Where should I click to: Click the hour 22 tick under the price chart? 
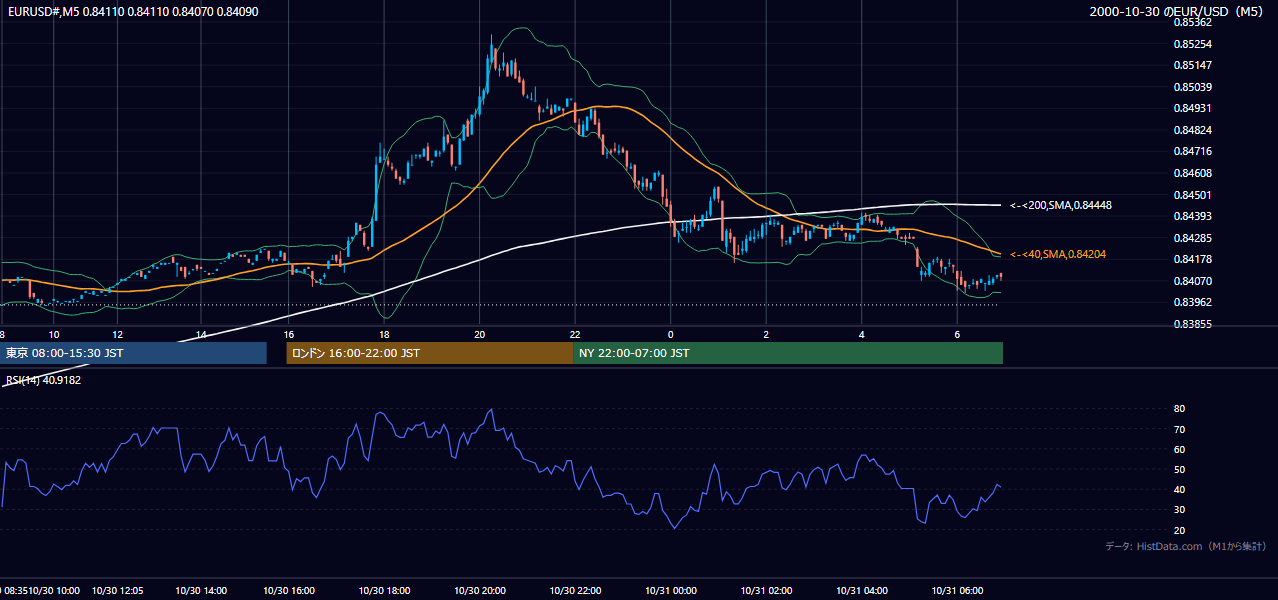[575, 334]
